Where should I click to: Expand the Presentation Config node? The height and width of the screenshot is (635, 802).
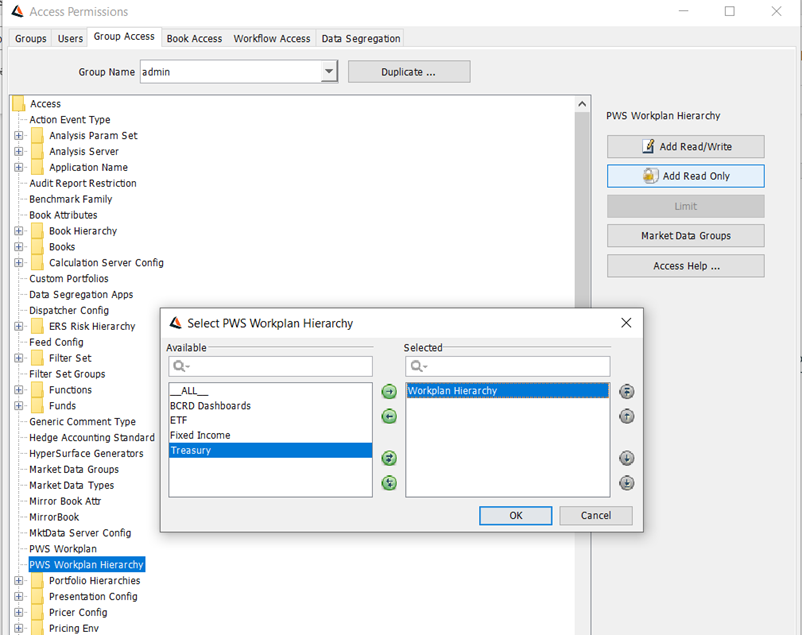pos(19,597)
